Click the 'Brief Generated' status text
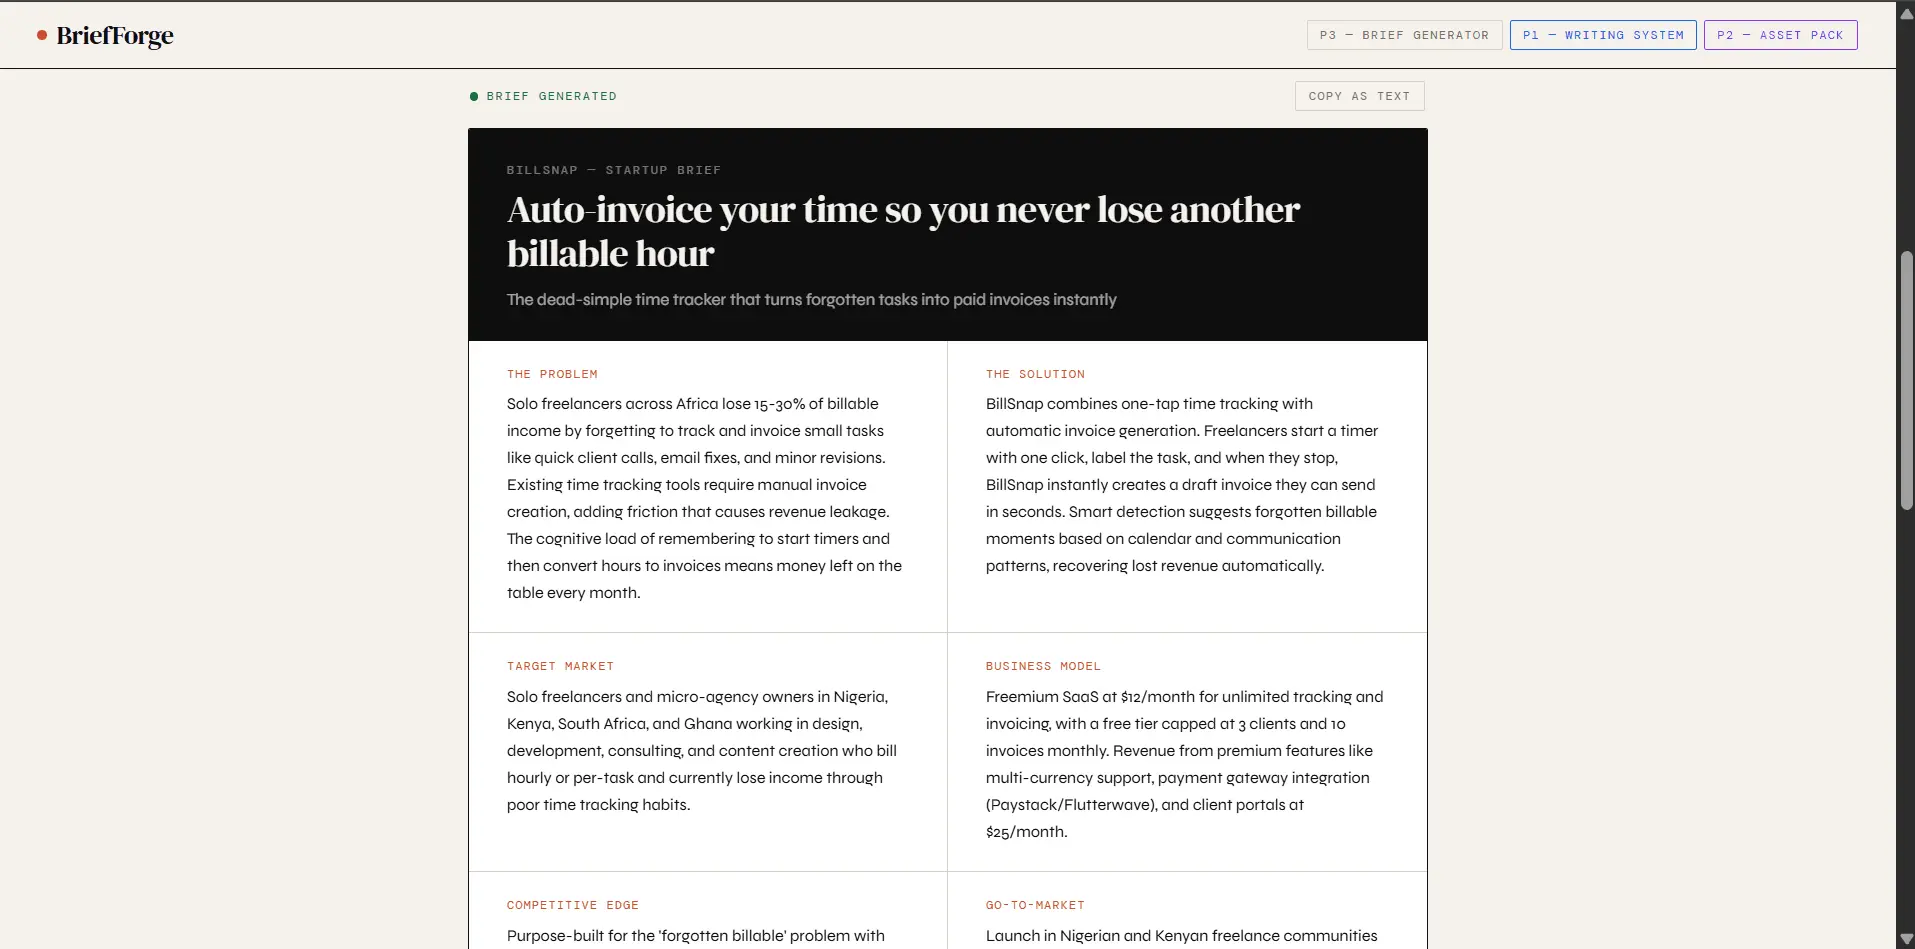The width and height of the screenshot is (1915, 949). tap(552, 96)
